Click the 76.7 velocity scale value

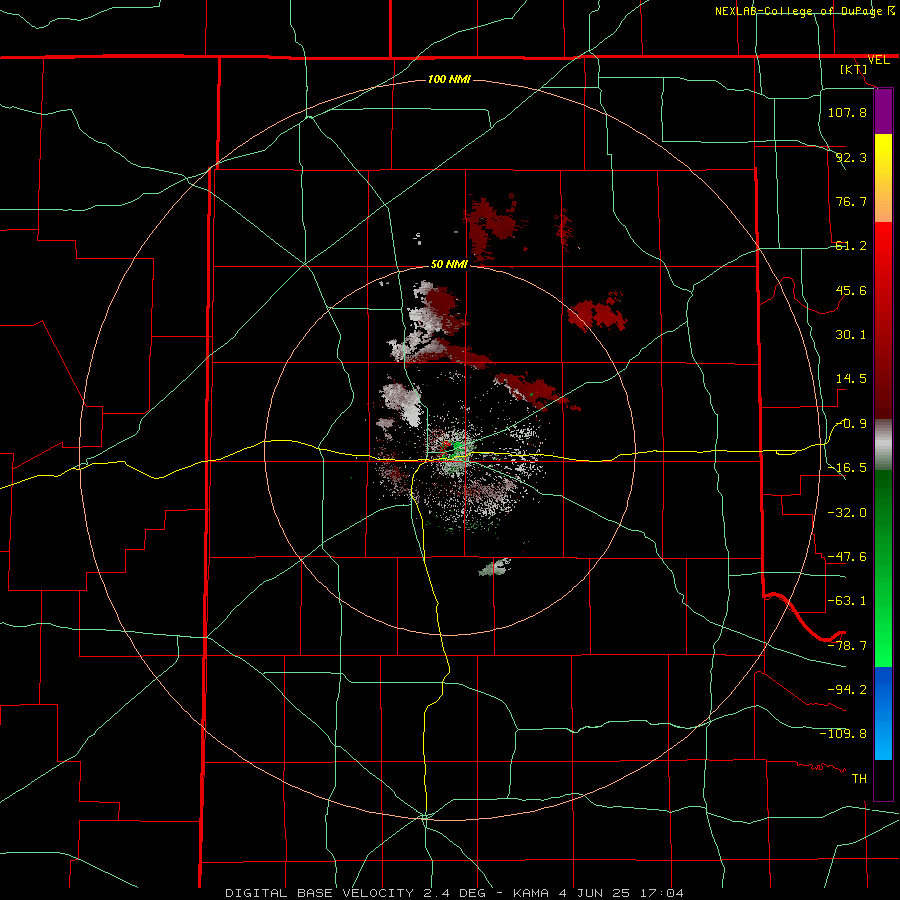pos(851,201)
